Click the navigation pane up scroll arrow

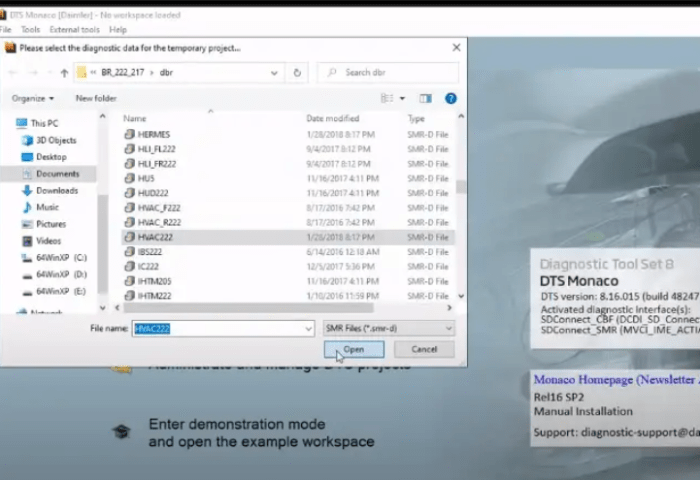pos(103,117)
